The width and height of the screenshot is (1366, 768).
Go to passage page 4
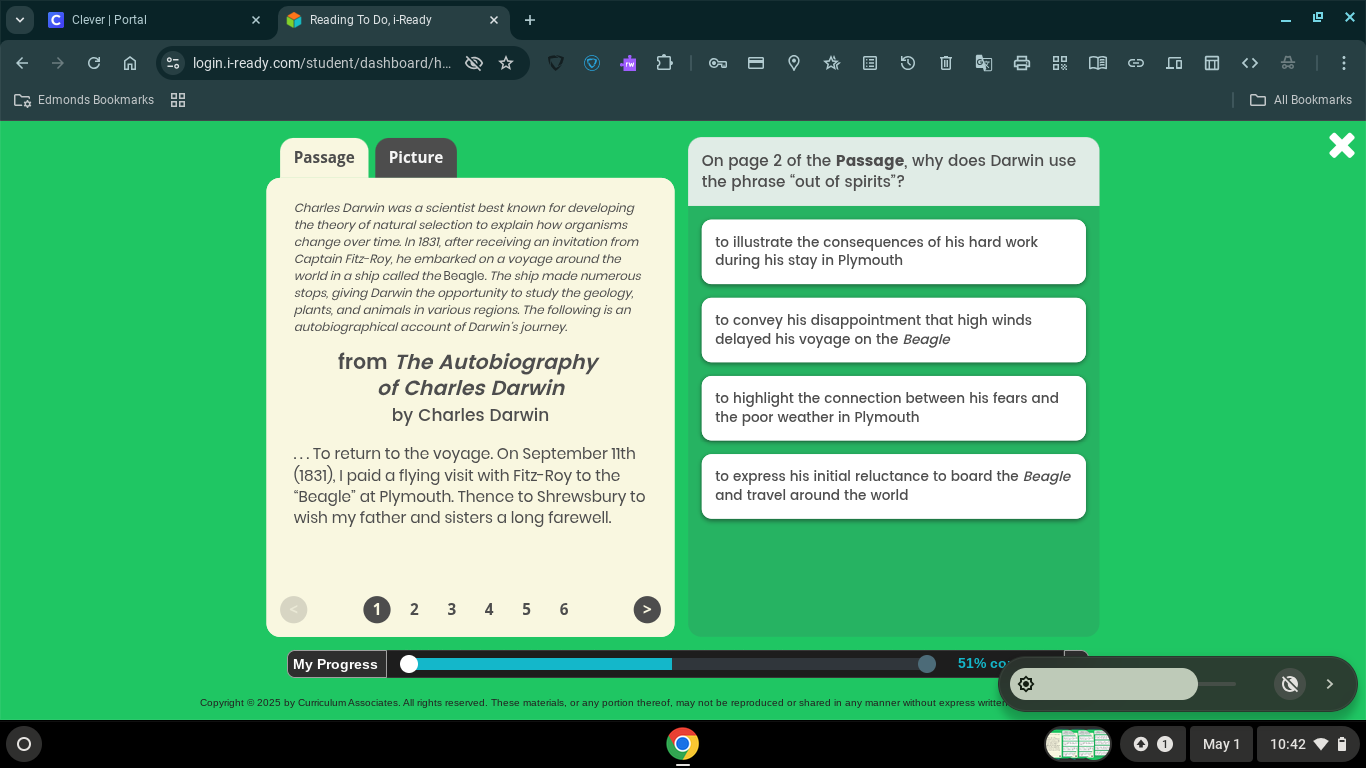click(x=489, y=609)
